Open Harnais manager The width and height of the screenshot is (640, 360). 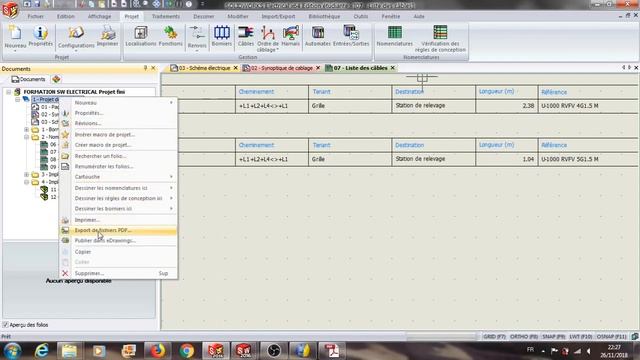(x=291, y=36)
